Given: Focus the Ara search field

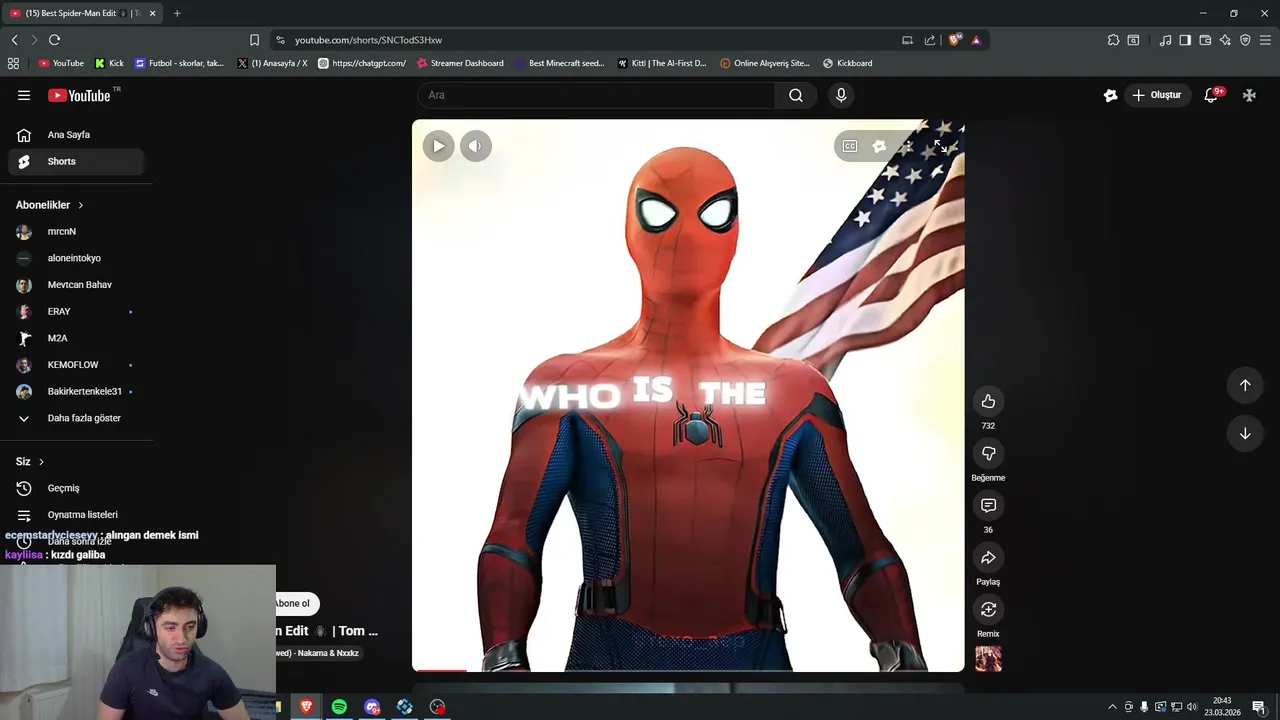Looking at the screenshot, I should [x=596, y=95].
